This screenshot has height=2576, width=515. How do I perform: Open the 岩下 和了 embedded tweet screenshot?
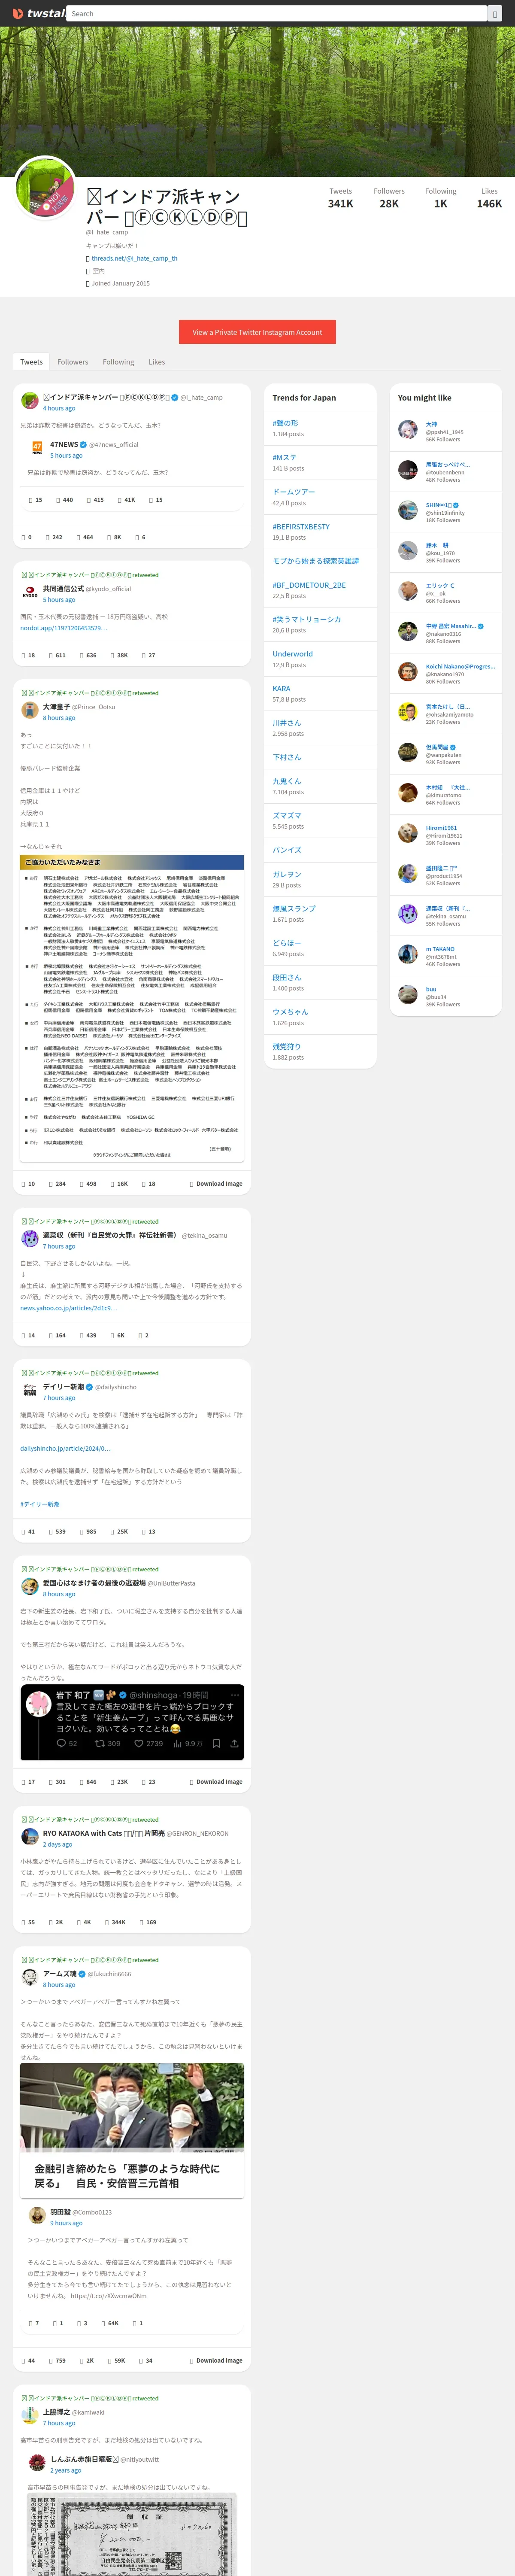click(x=132, y=1722)
